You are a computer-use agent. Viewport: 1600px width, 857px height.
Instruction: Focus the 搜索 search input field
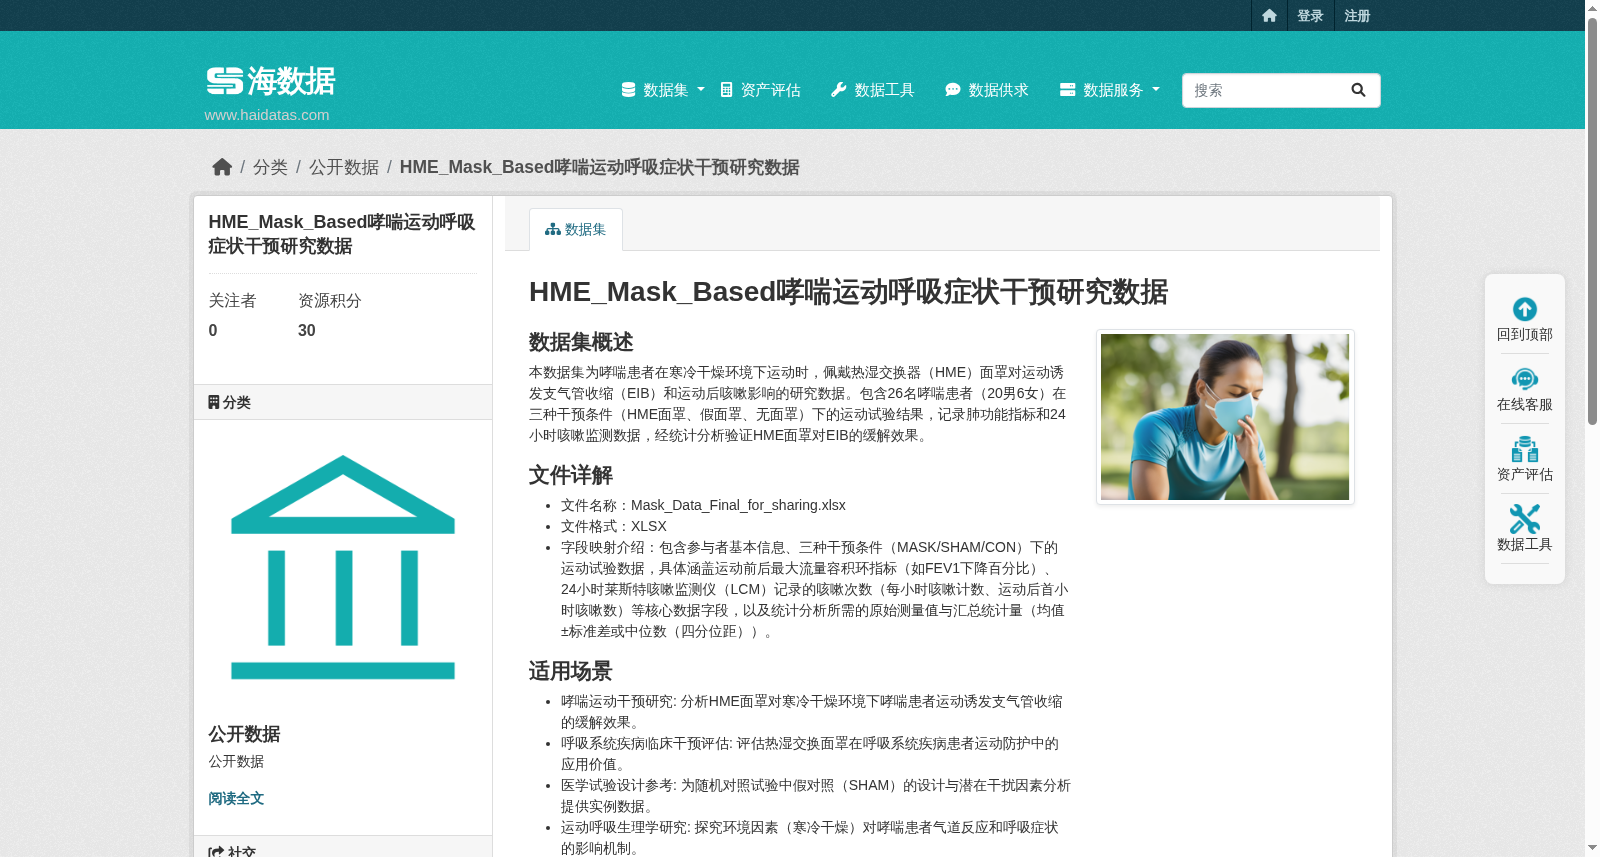[x=1259, y=90]
